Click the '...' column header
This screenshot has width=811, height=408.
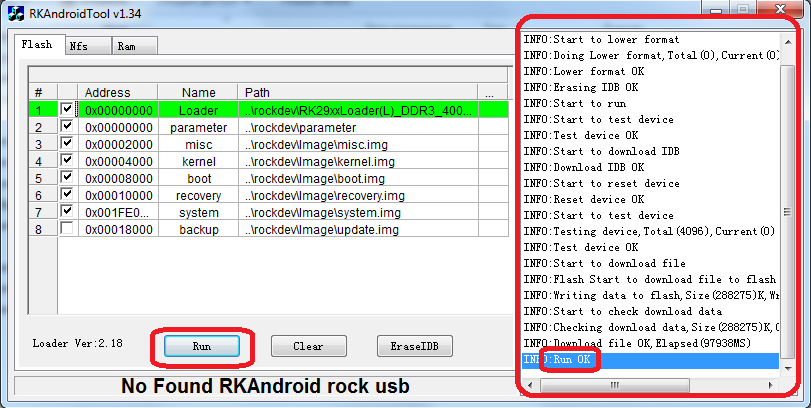coord(493,93)
